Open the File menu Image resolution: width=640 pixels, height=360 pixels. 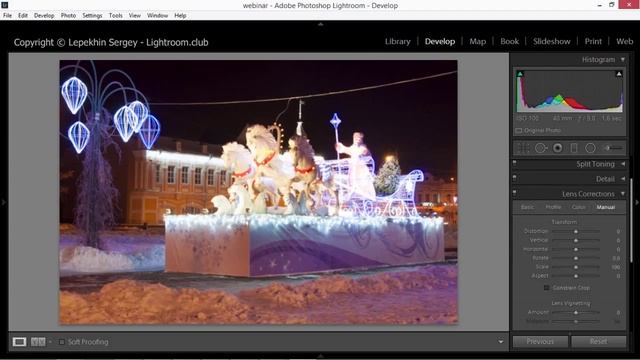pyautogui.click(x=7, y=16)
